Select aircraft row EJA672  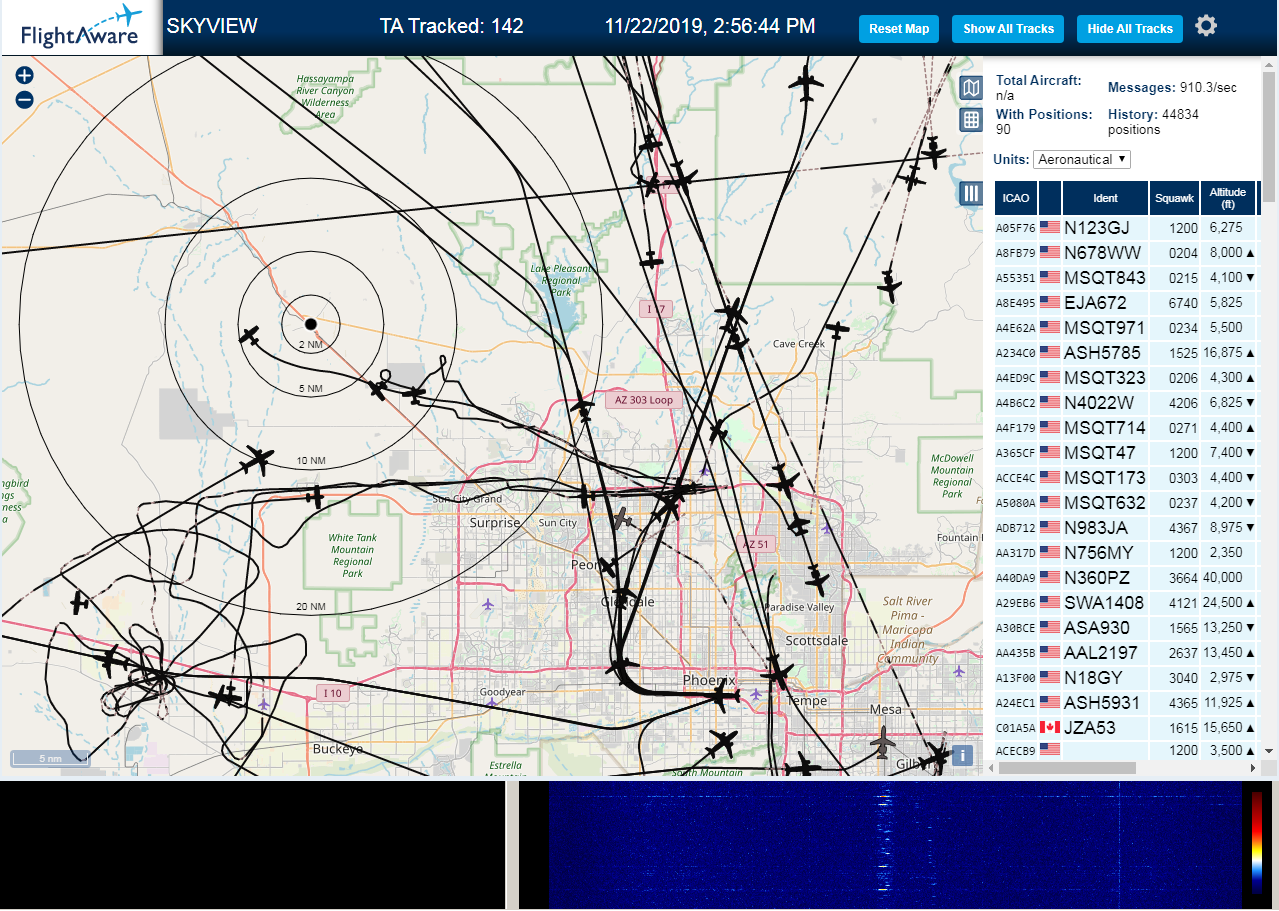[1127, 302]
